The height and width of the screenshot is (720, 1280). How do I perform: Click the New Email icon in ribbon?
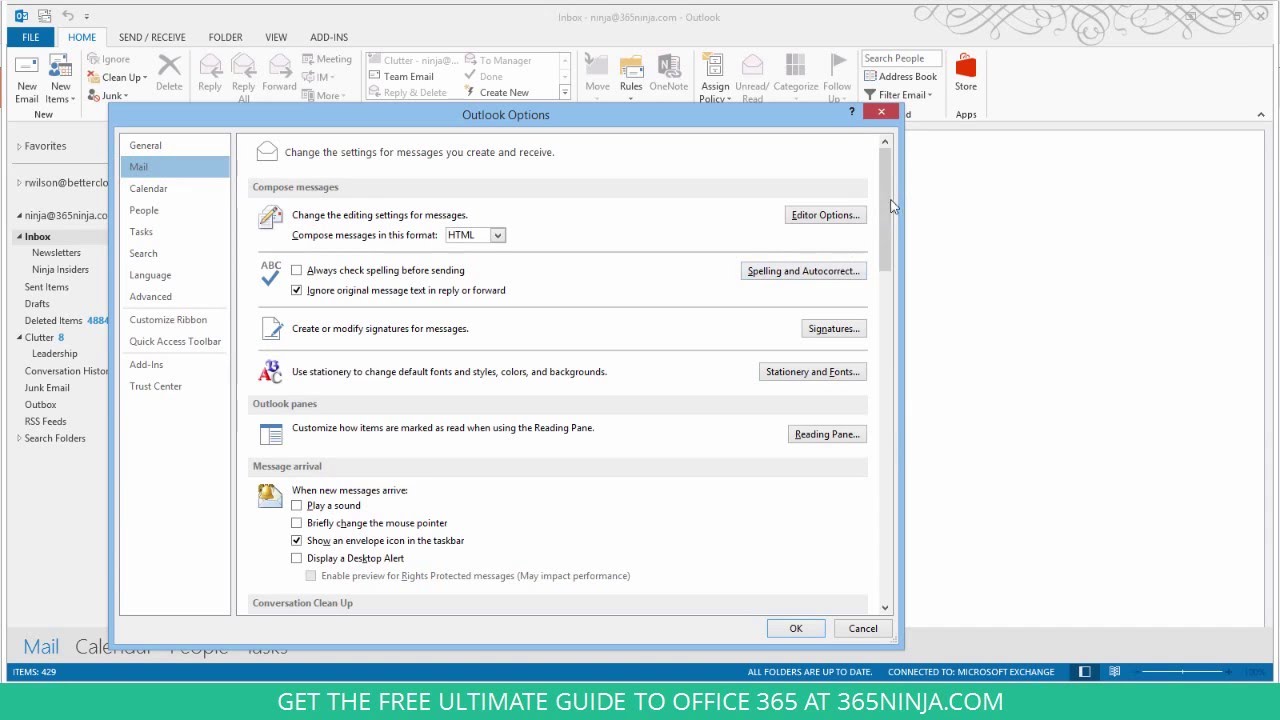[x=27, y=67]
